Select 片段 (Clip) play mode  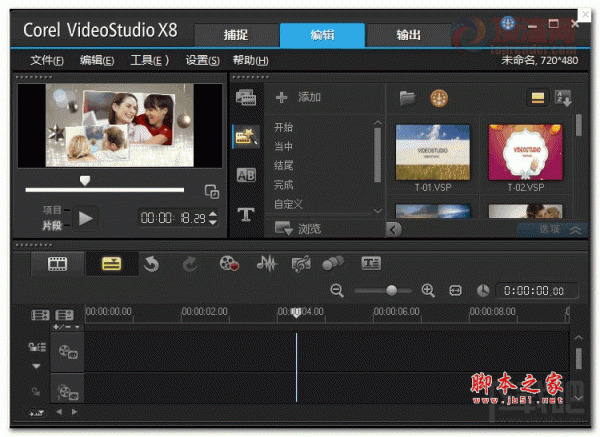[52, 226]
